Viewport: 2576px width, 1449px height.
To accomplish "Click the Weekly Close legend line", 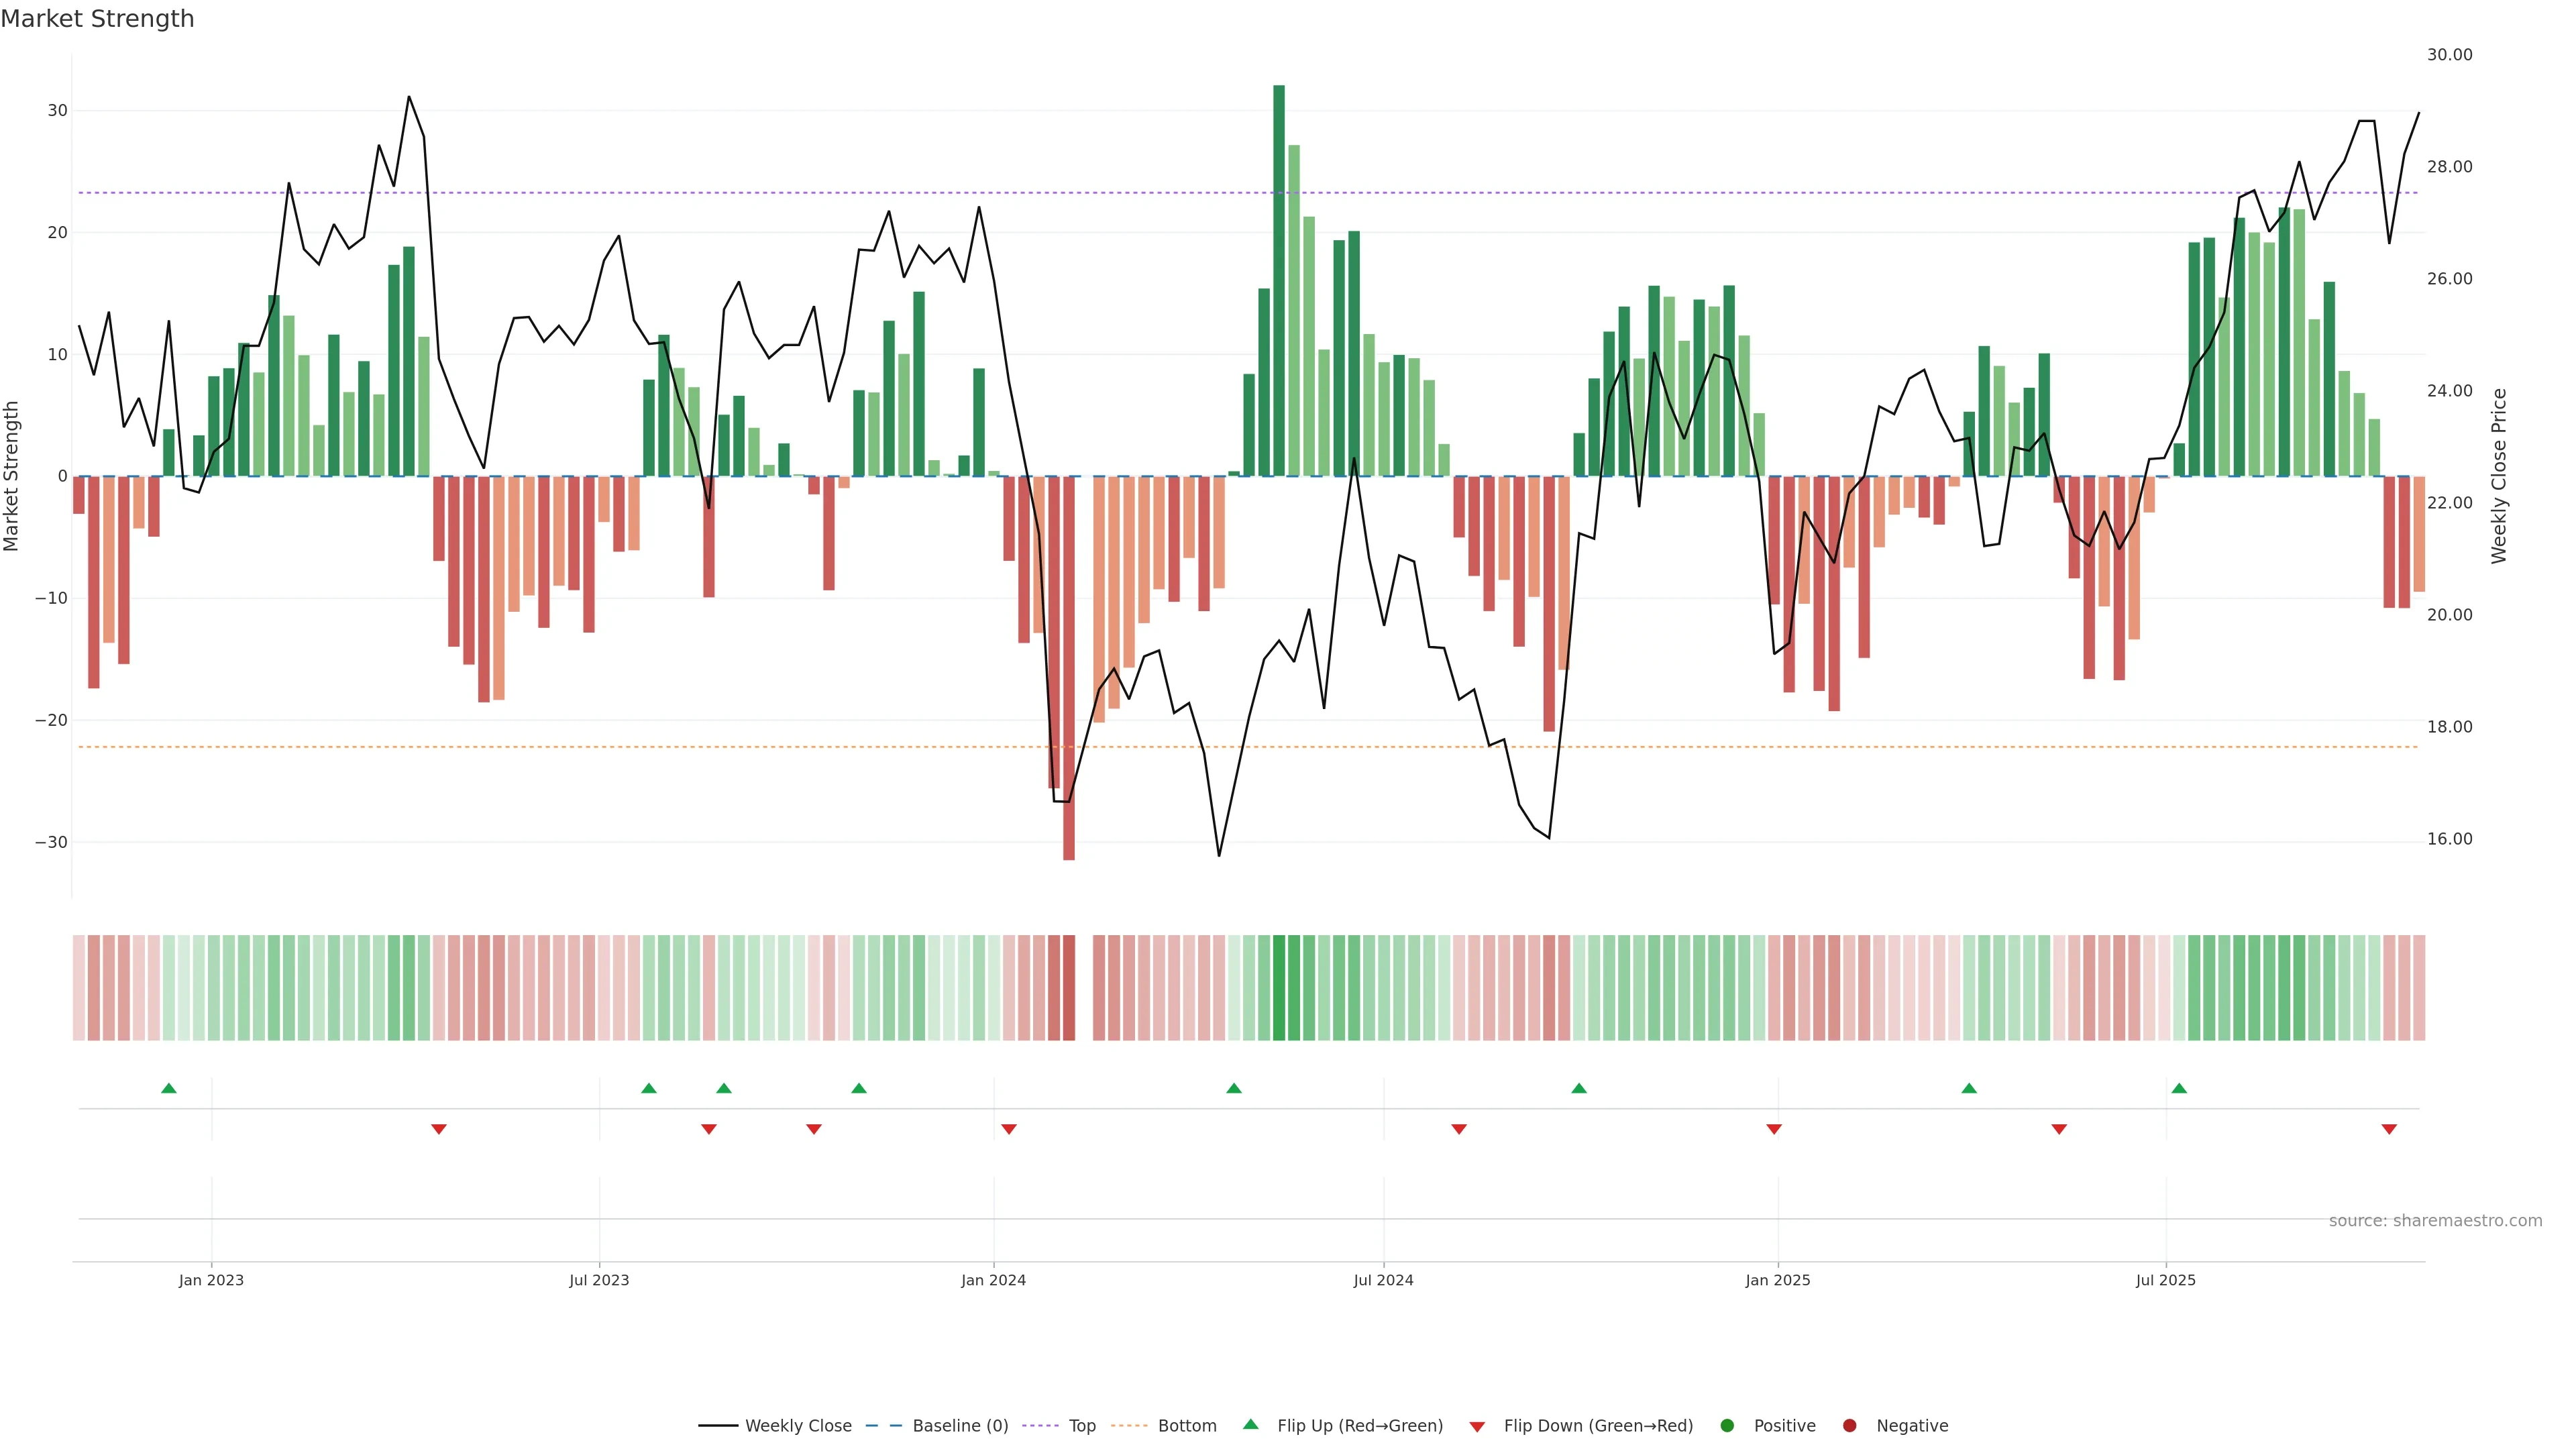I will tap(718, 1426).
